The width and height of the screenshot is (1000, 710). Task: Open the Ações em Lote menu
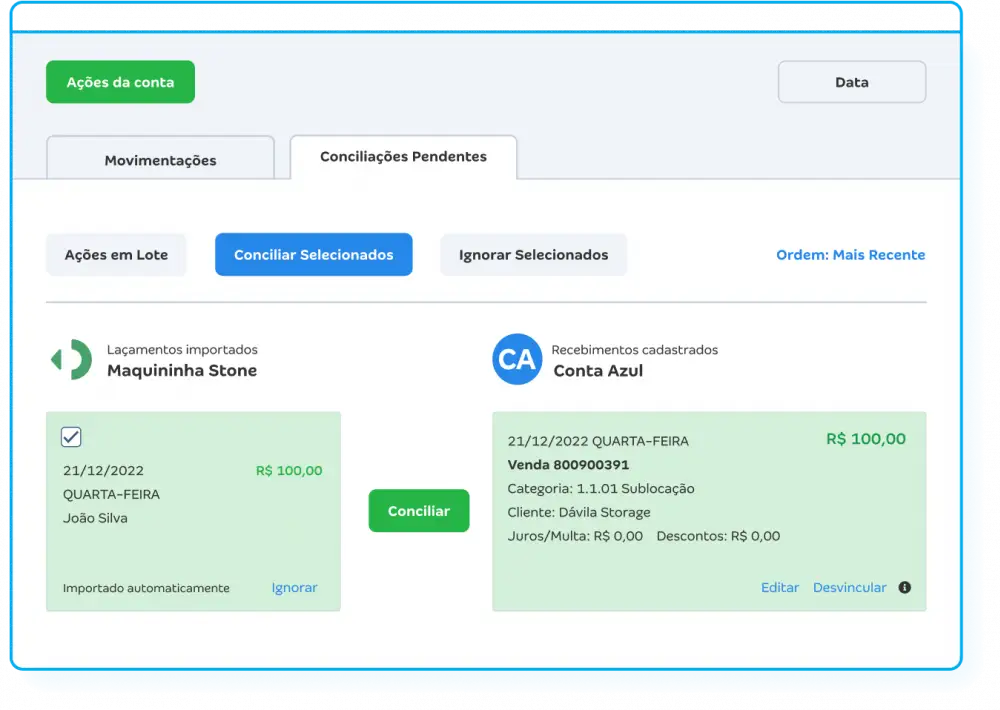pyautogui.click(x=116, y=255)
